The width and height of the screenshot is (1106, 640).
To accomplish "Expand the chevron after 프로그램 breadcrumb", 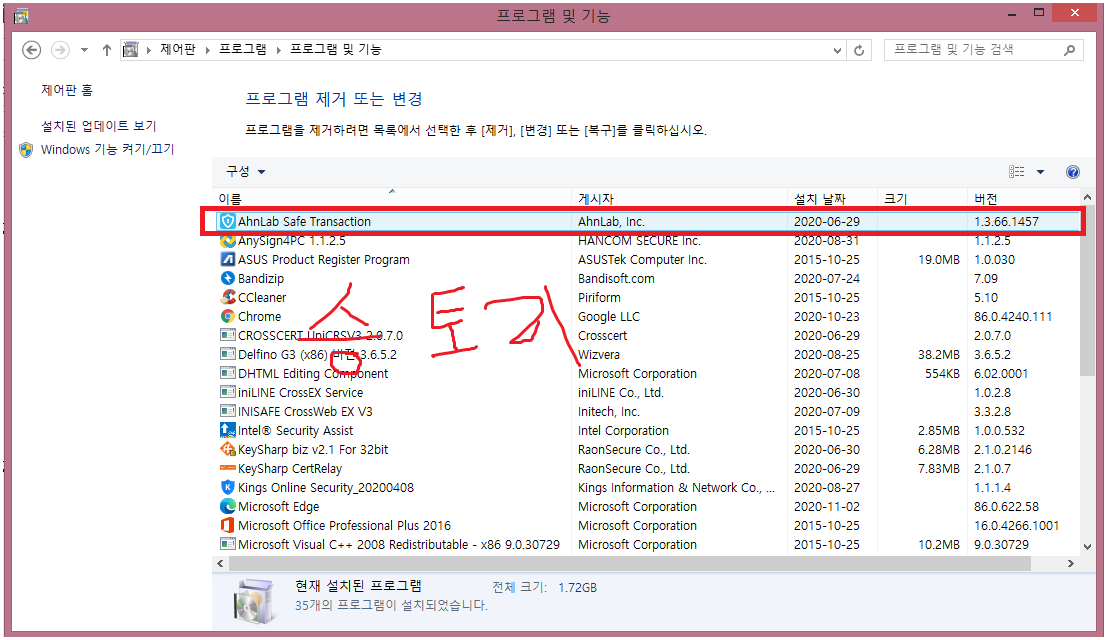I will click(279, 50).
